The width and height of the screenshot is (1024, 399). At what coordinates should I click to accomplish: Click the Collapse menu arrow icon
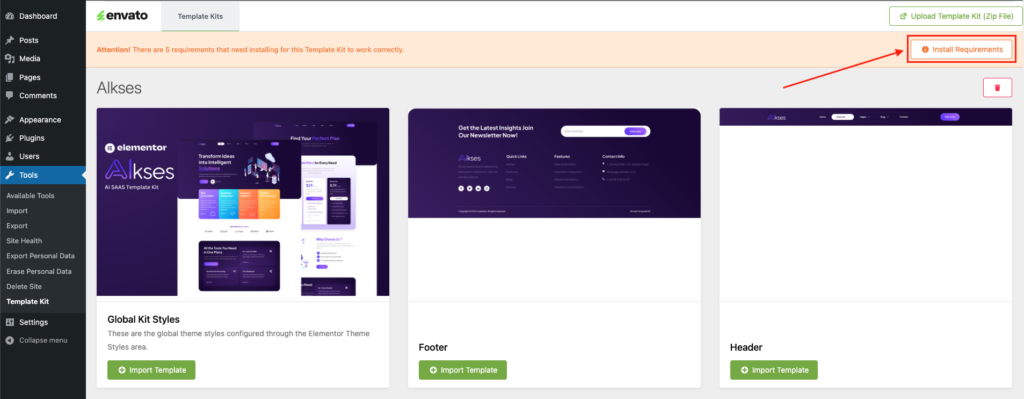(x=10, y=340)
